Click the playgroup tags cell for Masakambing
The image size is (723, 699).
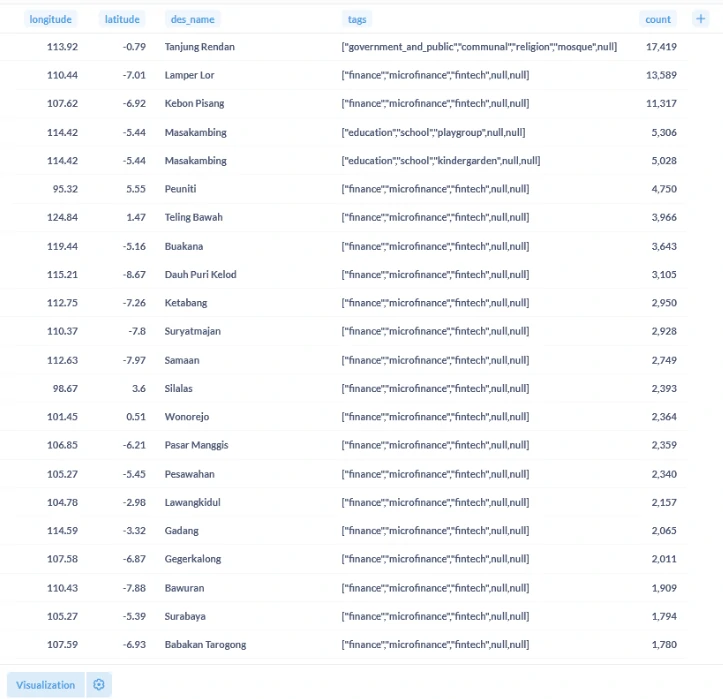[433, 132]
